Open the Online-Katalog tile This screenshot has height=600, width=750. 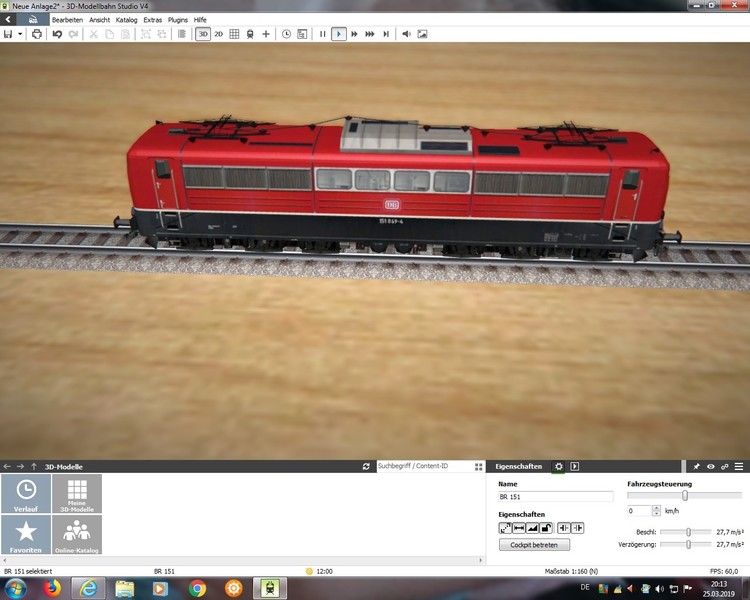(77, 535)
